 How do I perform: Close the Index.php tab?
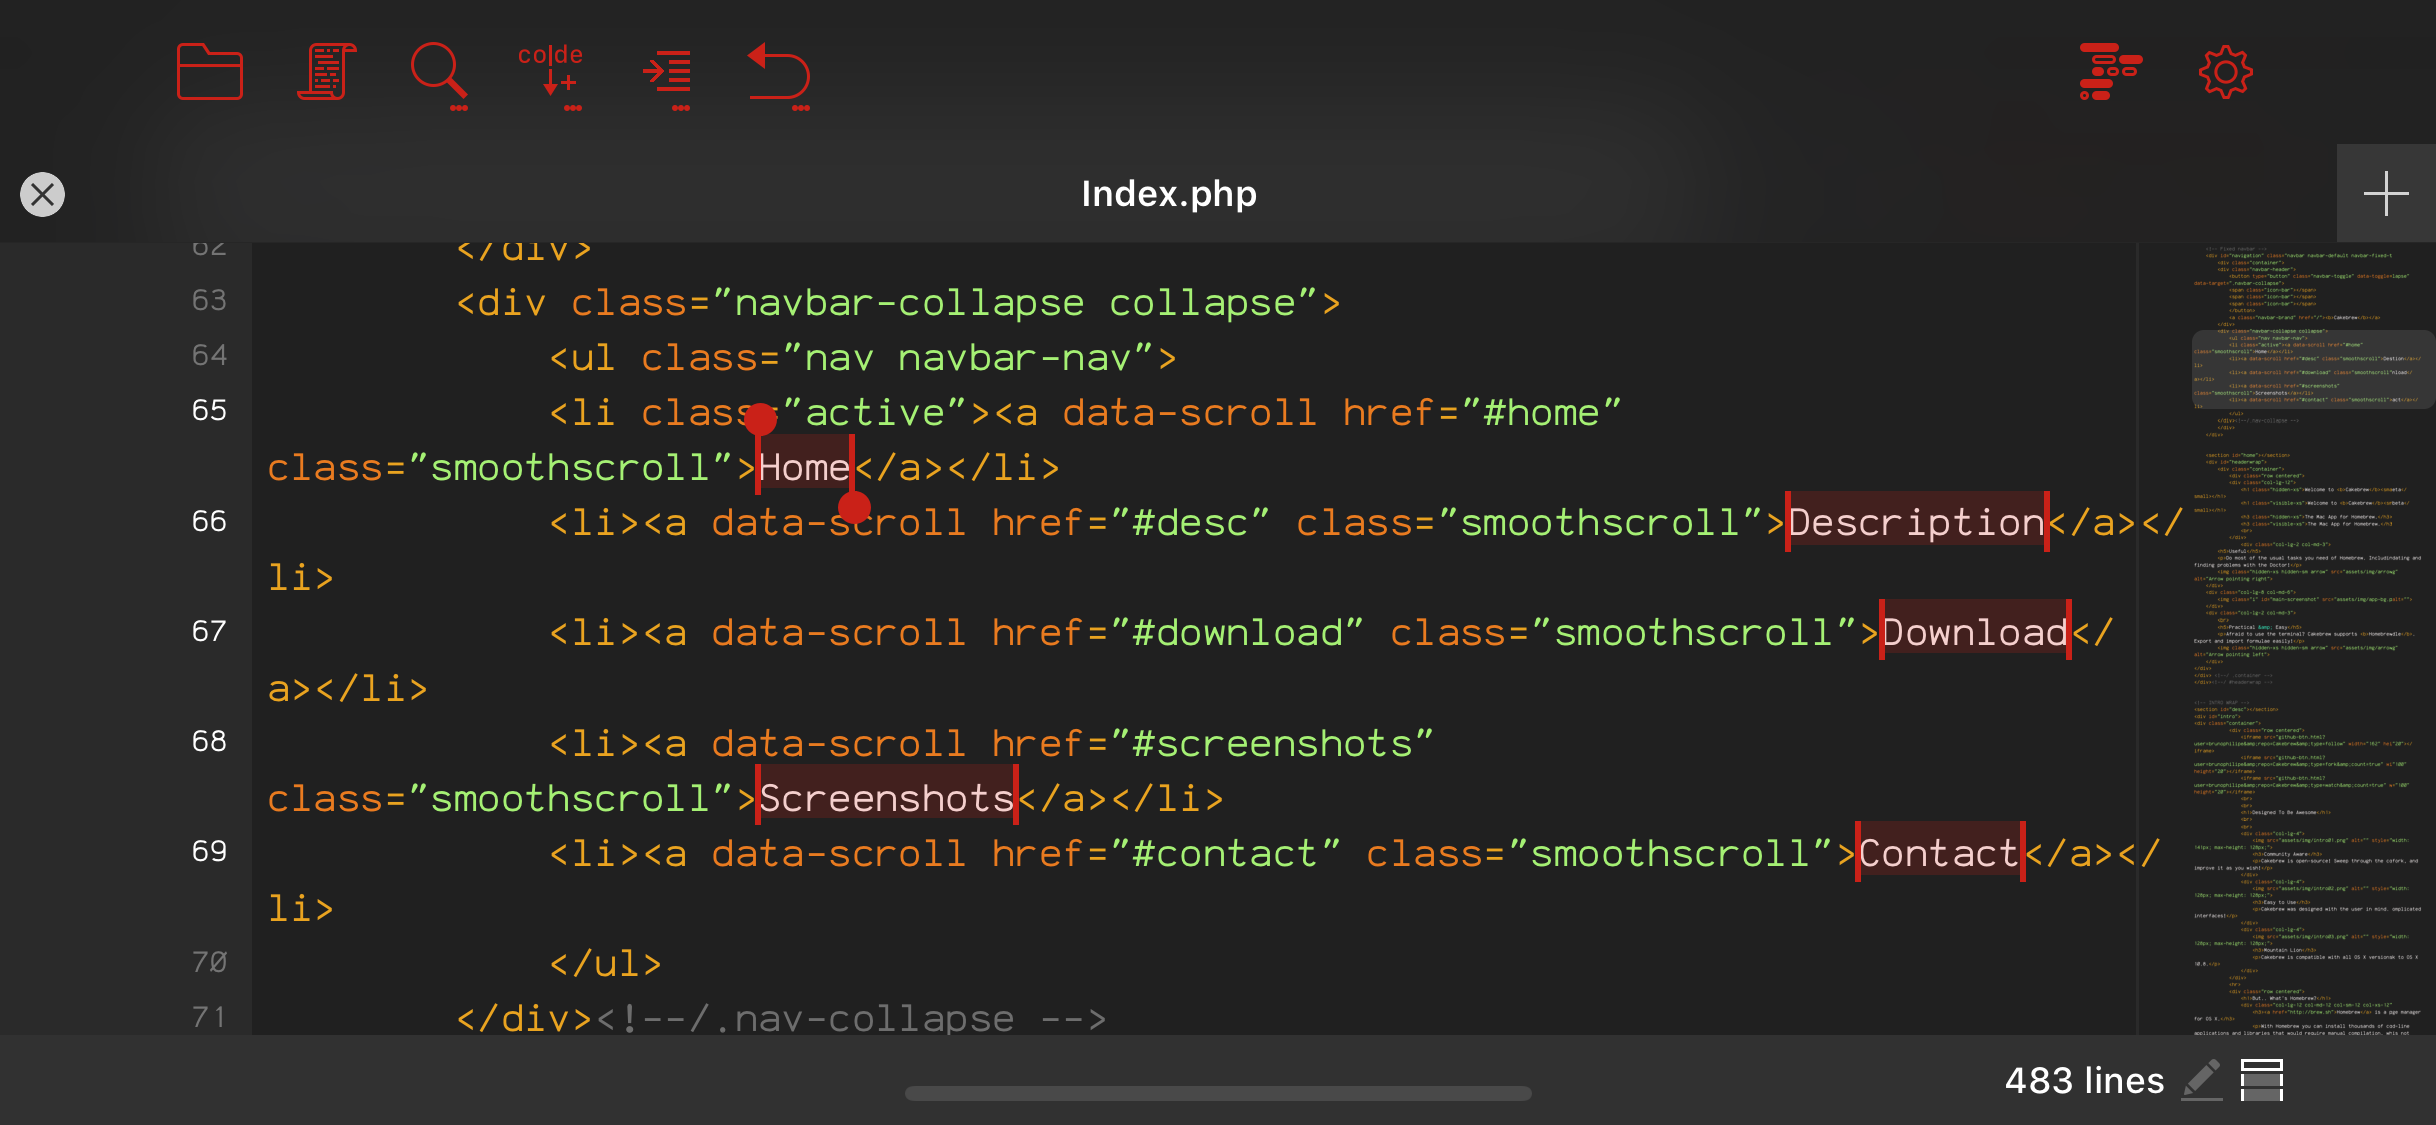(42, 194)
